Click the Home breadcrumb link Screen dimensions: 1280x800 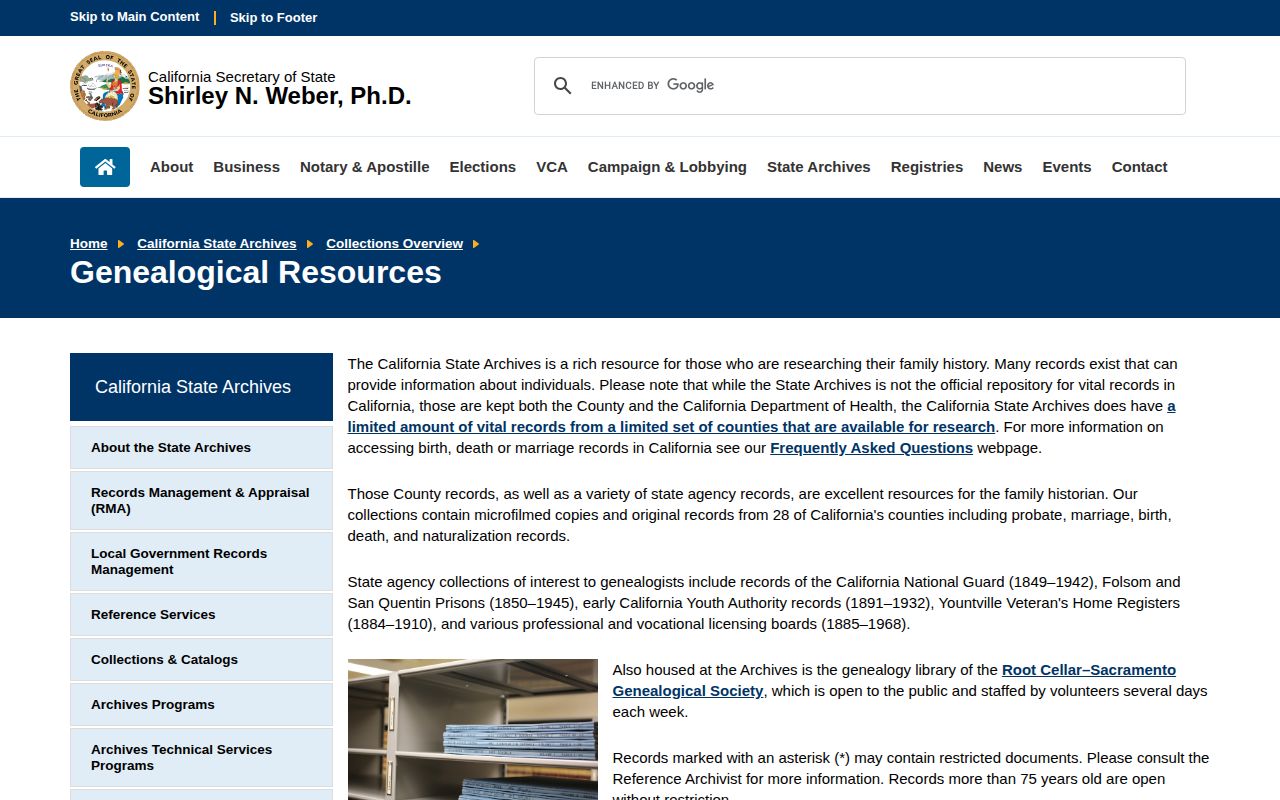(88, 243)
